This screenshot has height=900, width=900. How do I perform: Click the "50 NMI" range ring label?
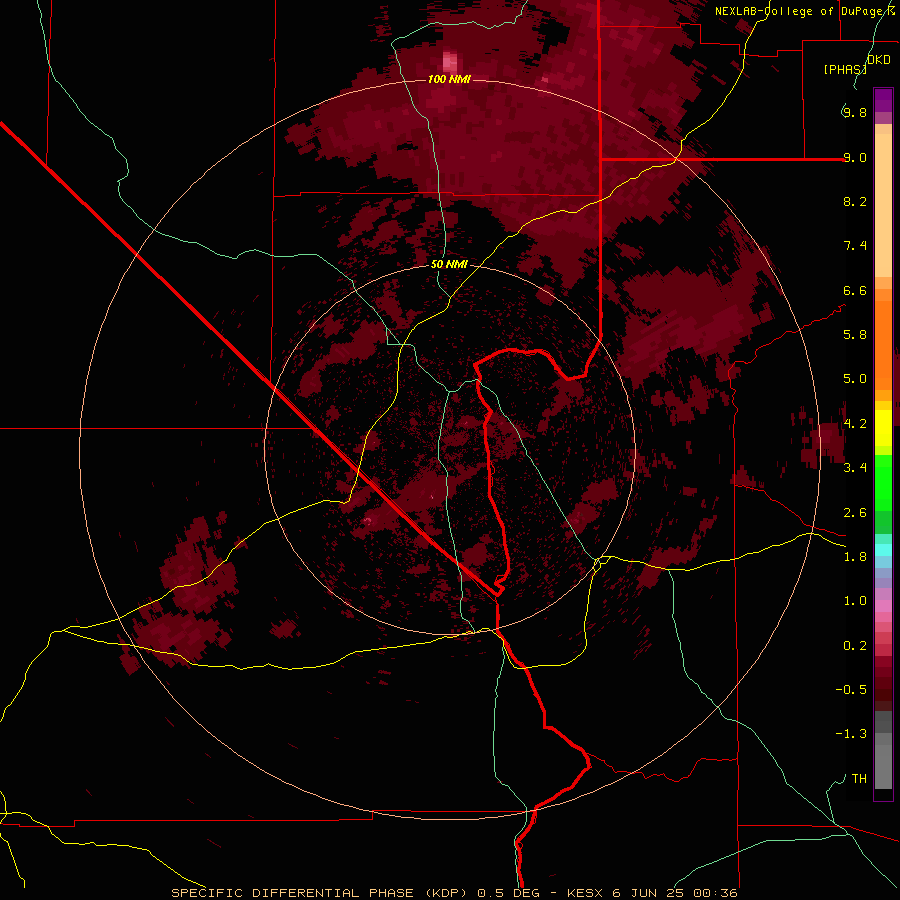[449, 264]
